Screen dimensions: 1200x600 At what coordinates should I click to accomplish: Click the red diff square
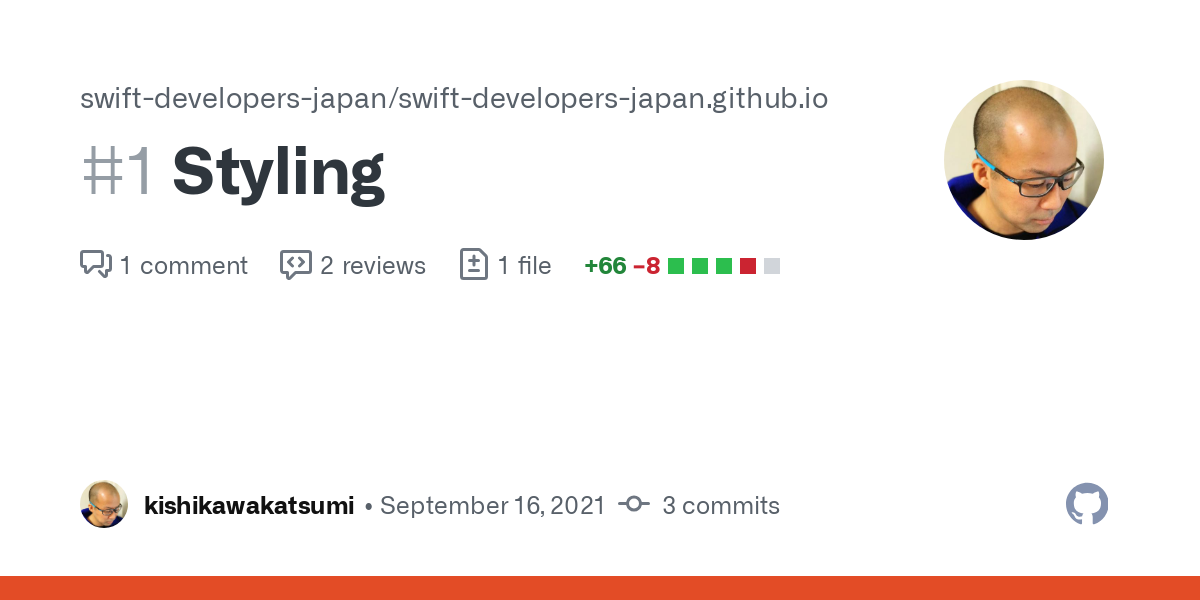click(x=748, y=266)
